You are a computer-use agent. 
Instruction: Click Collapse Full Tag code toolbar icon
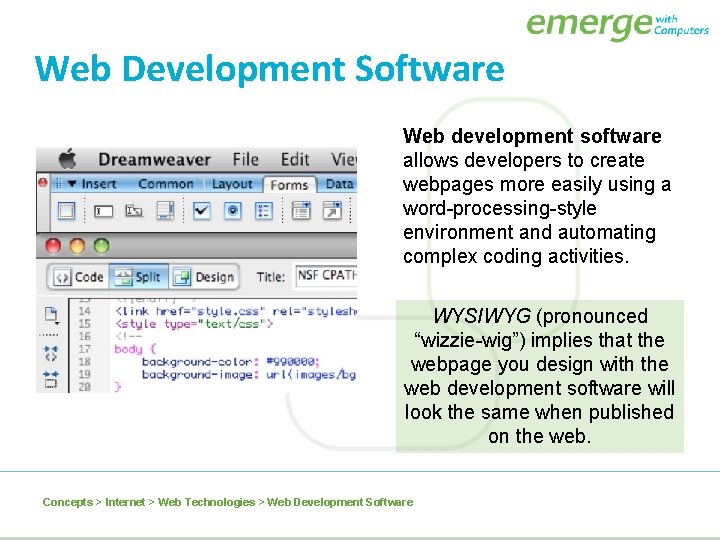pos(51,354)
